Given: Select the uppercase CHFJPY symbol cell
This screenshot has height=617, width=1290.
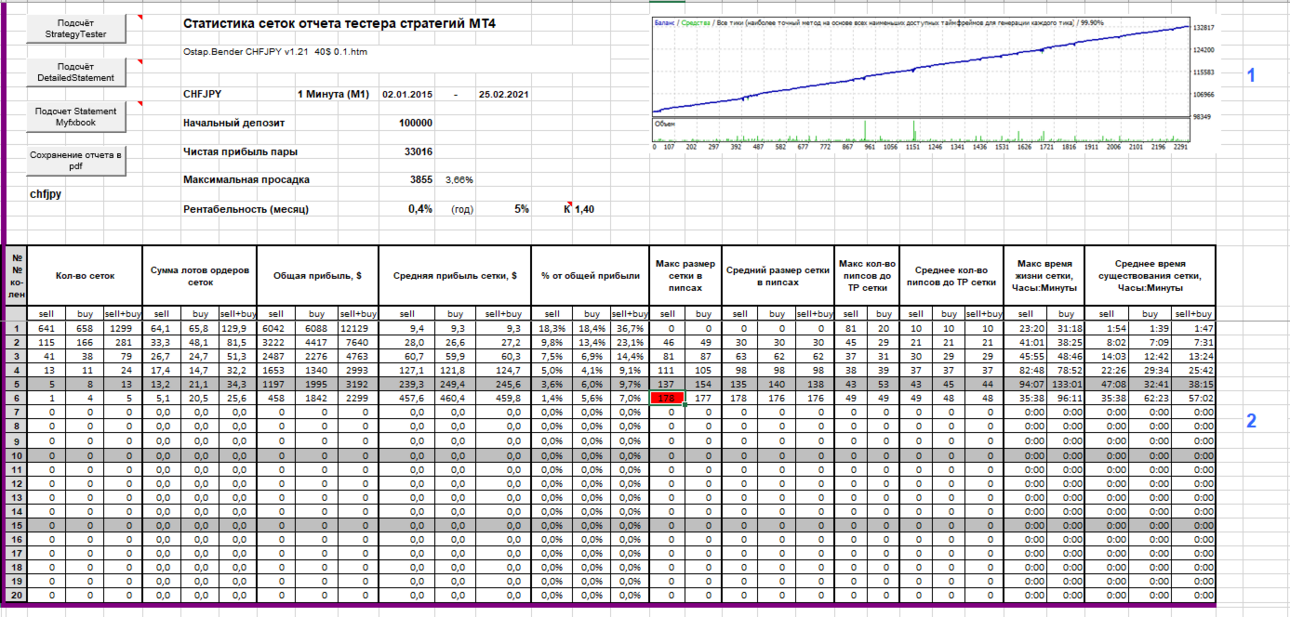Looking at the screenshot, I should coord(202,94).
